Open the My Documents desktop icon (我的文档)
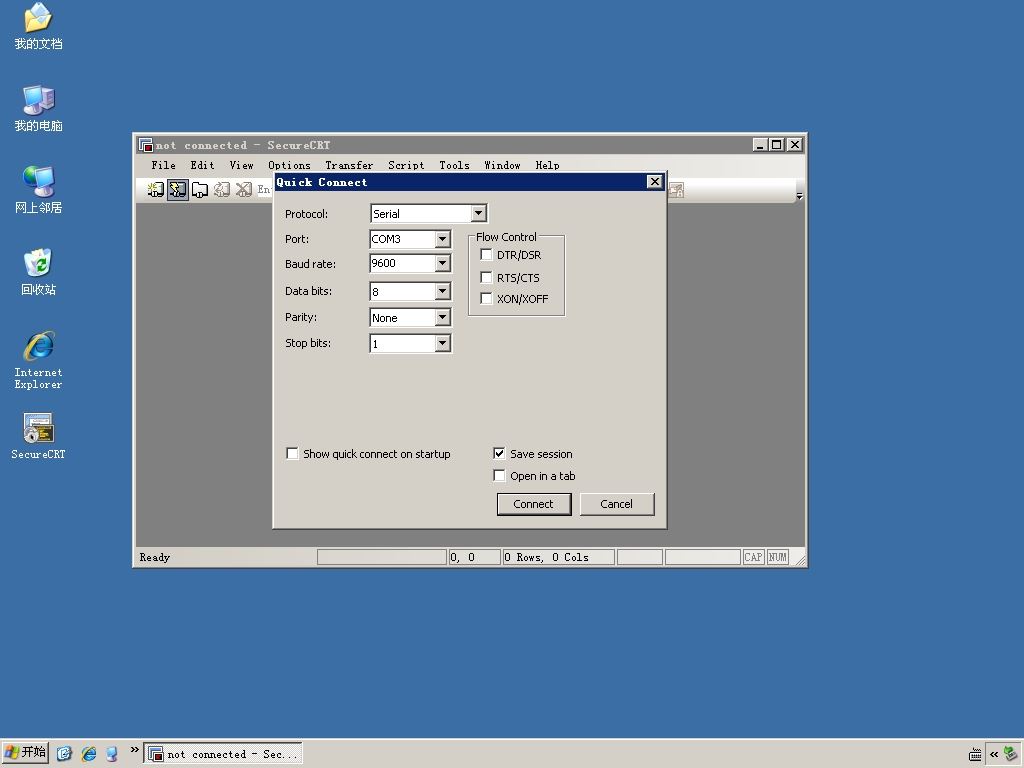Image resolution: width=1024 pixels, height=768 pixels. coord(38,27)
